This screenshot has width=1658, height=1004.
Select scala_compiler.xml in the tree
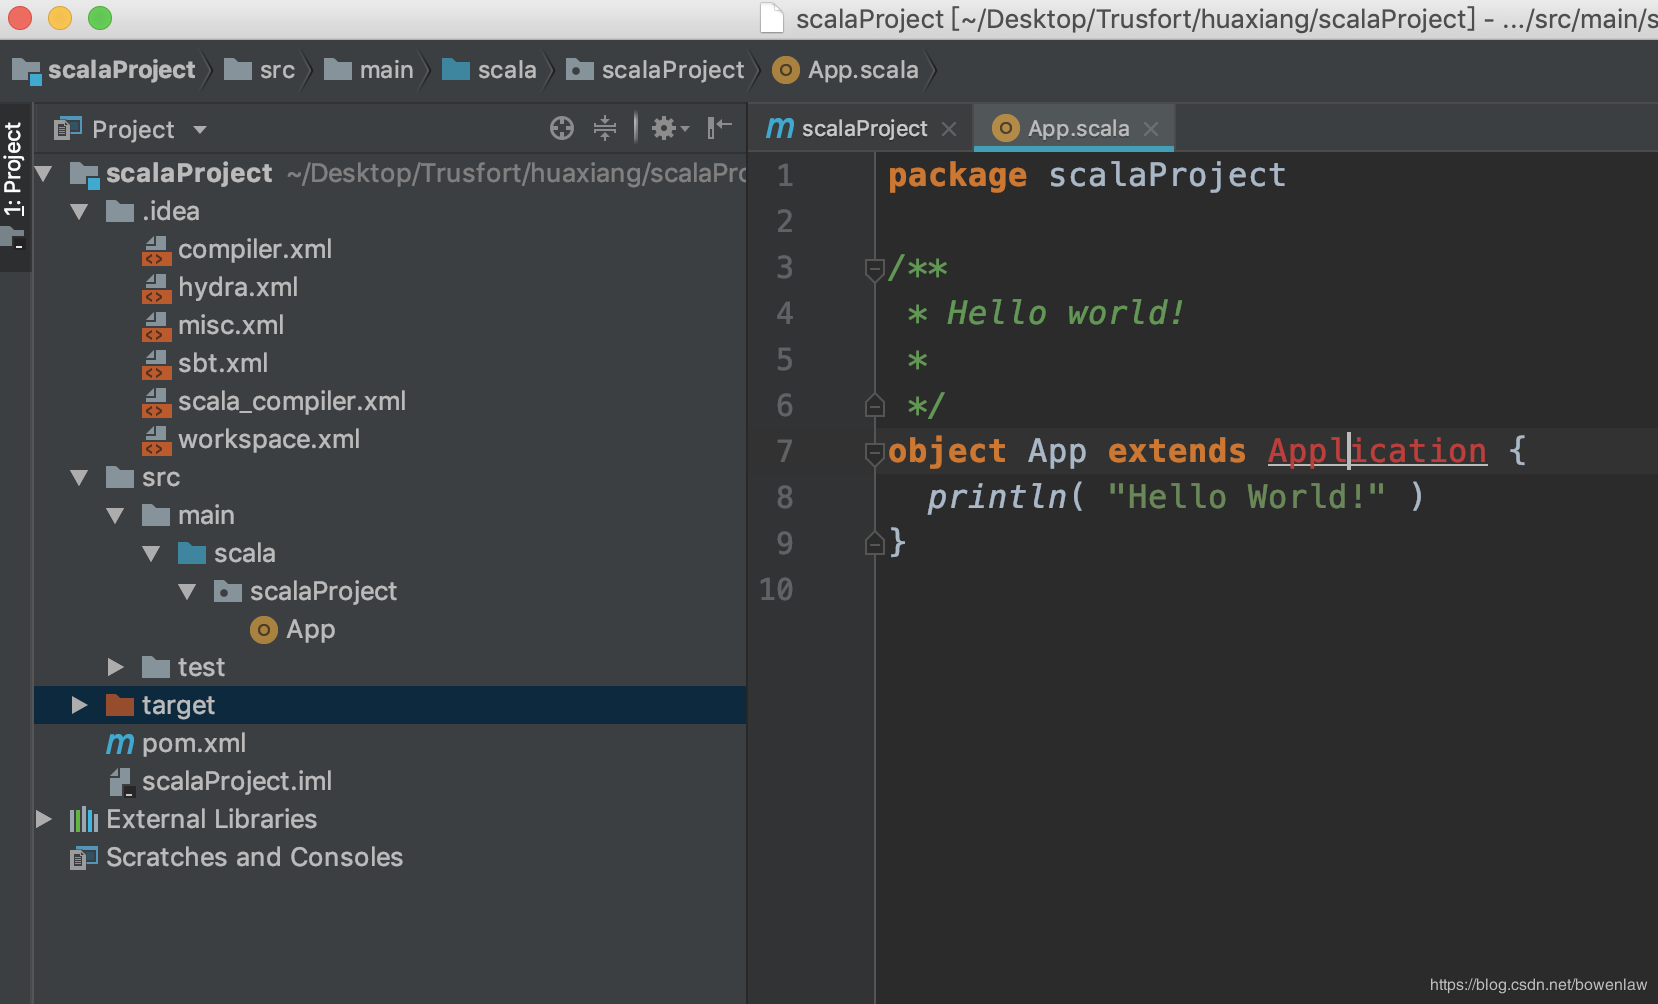coord(292,401)
